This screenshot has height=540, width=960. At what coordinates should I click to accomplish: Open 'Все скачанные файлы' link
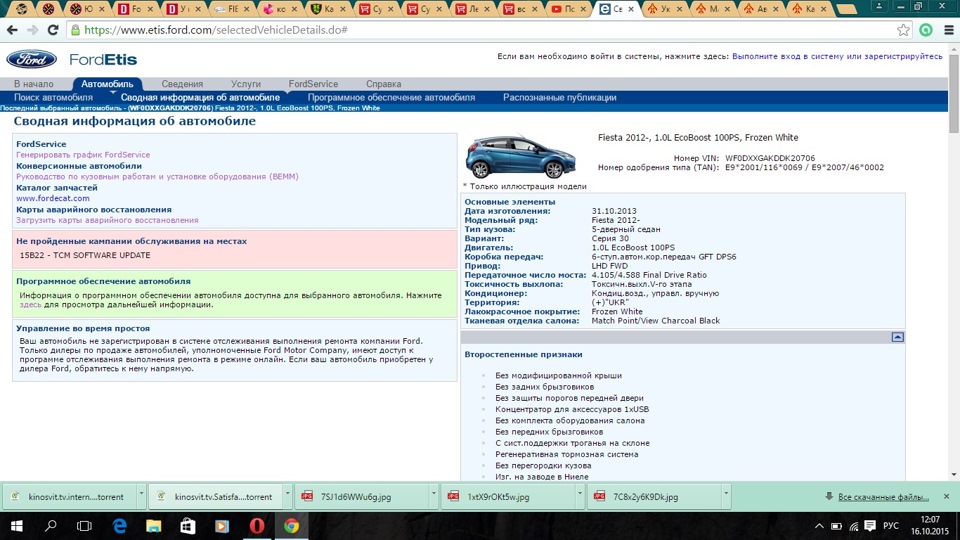[883, 497]
